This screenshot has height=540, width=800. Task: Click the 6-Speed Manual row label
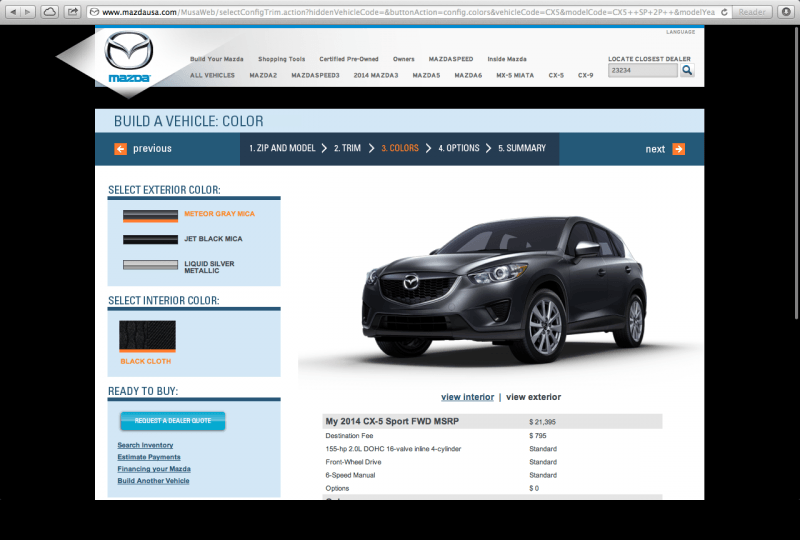pyautogui.click(x=350, y=475)
